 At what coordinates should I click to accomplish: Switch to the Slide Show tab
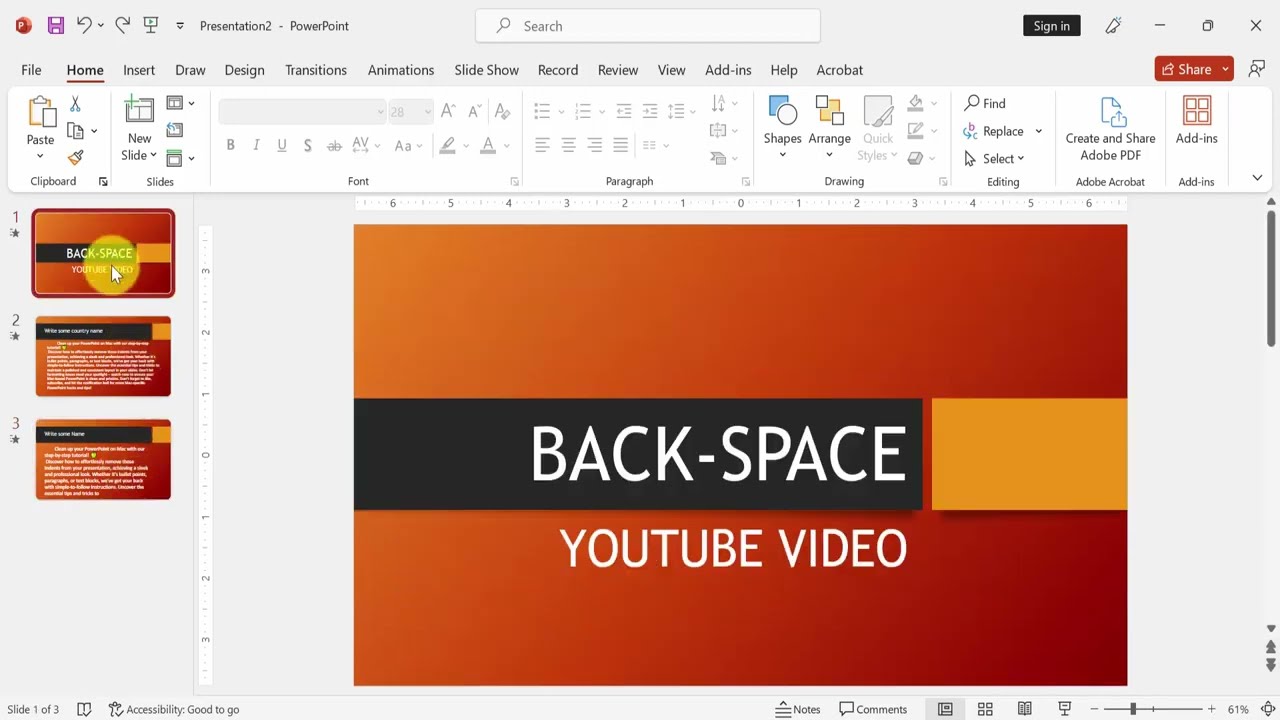pos(486,70)
